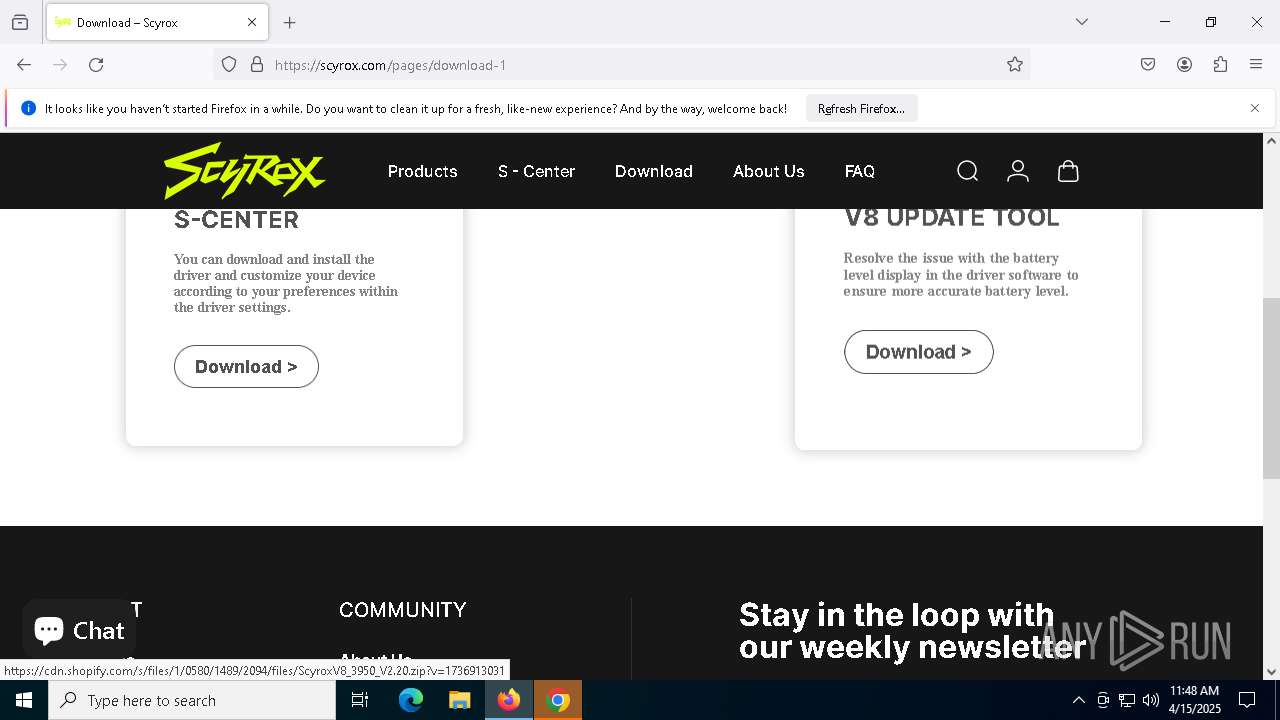Click the Refresh Firefox... button
The height and width of the screenshot is (720, 1280).
(861, 108)
